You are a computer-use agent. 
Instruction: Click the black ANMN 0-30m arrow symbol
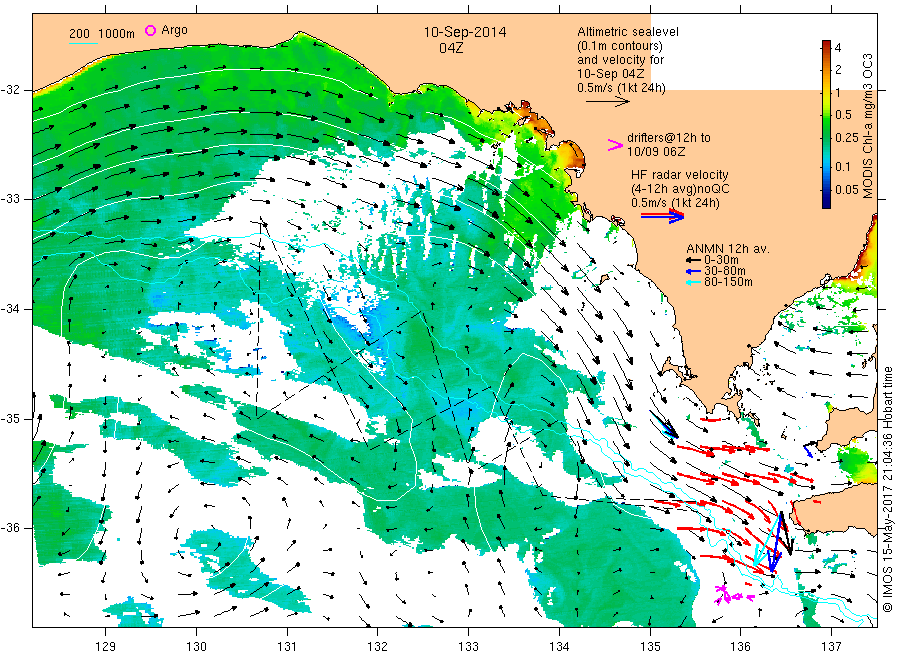coord(693,261)
